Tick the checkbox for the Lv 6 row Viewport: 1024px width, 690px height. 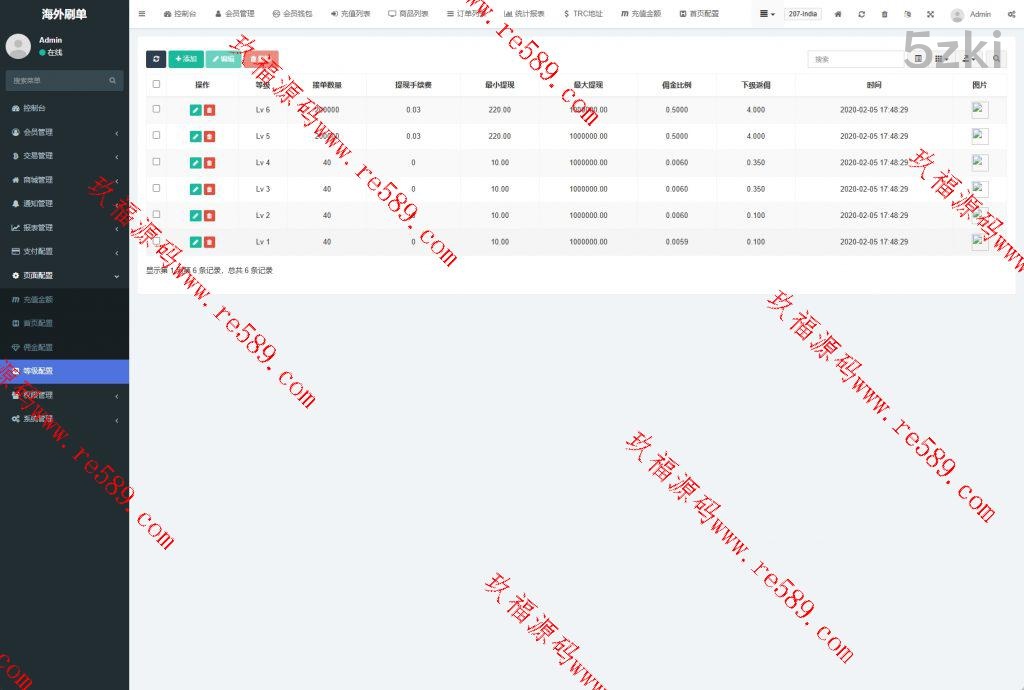tap(156, 109)
